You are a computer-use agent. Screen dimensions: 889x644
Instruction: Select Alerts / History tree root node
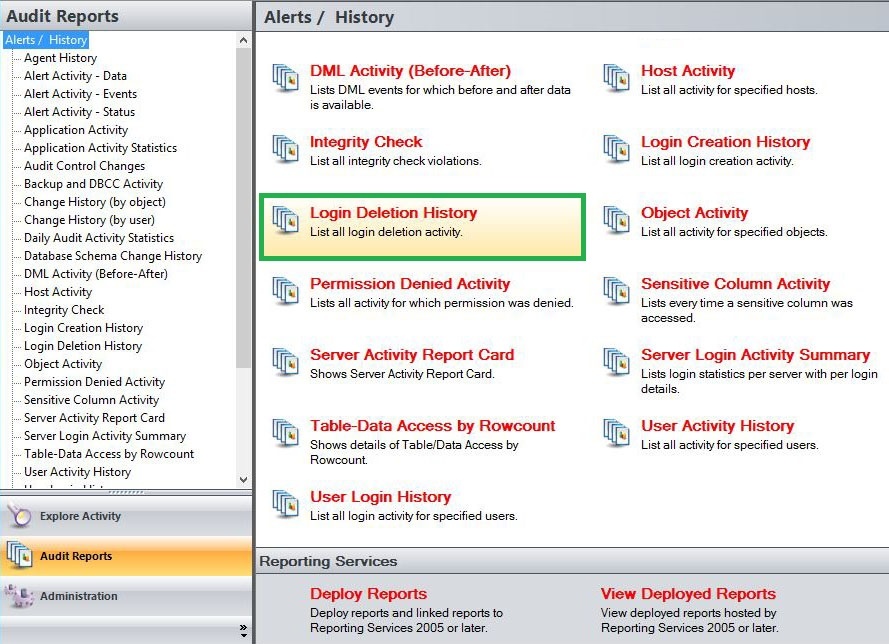pyautogui.click(x=46, y=40)
